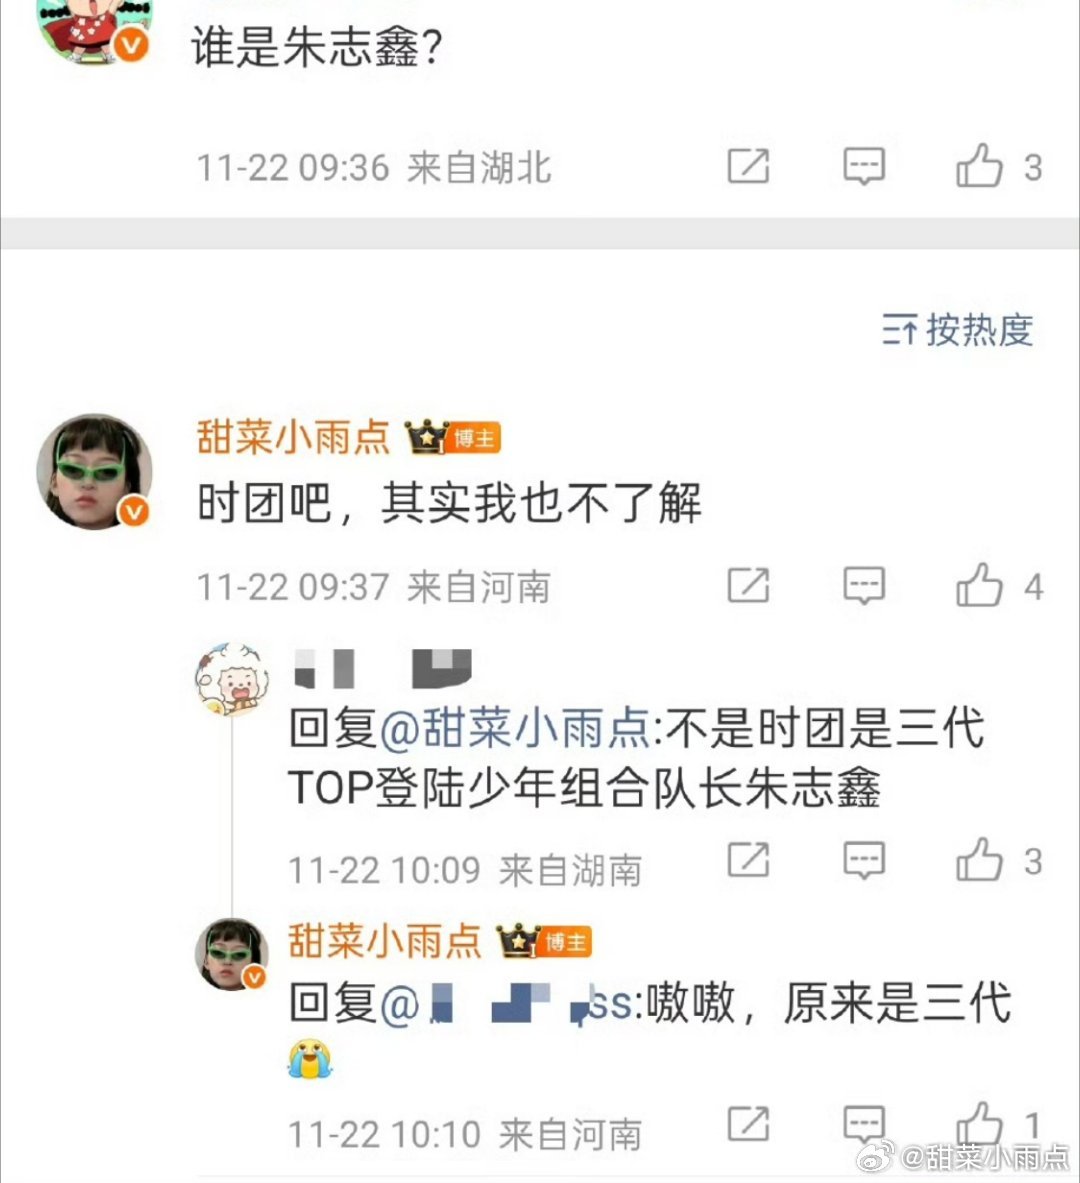Image resolution: width=1080 pixels, height=1183 pixels.
Task: Share the 不是时团是三代 reply from 湖南
Action: click(748, 860)
